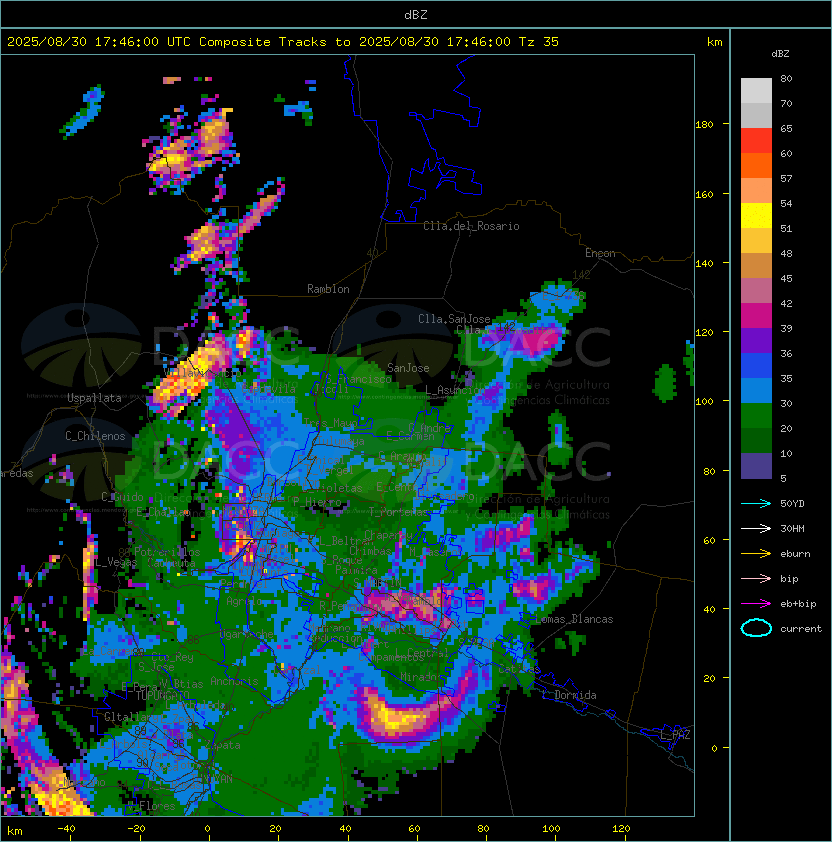Select the green 20–30 dBZ swatch

756,416
